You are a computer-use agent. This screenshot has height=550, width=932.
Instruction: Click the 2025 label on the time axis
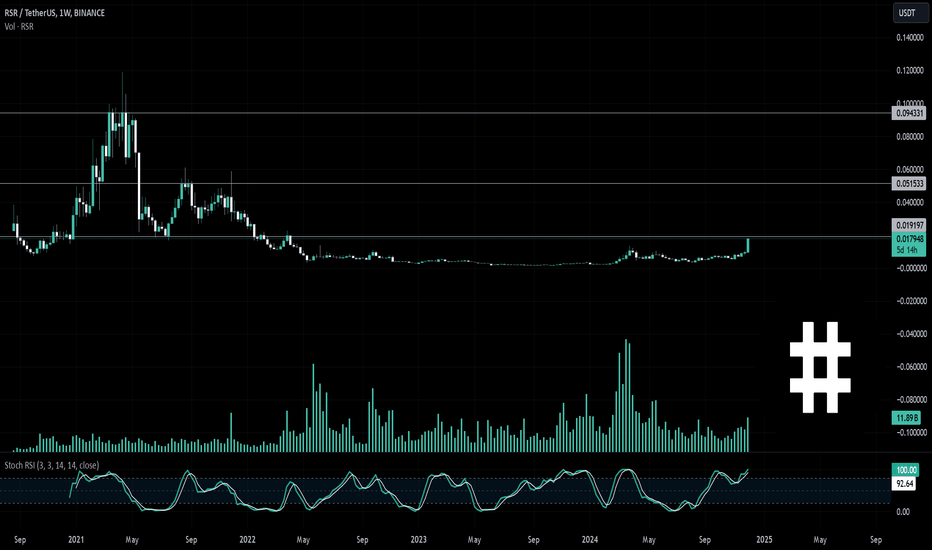[764, 540]
